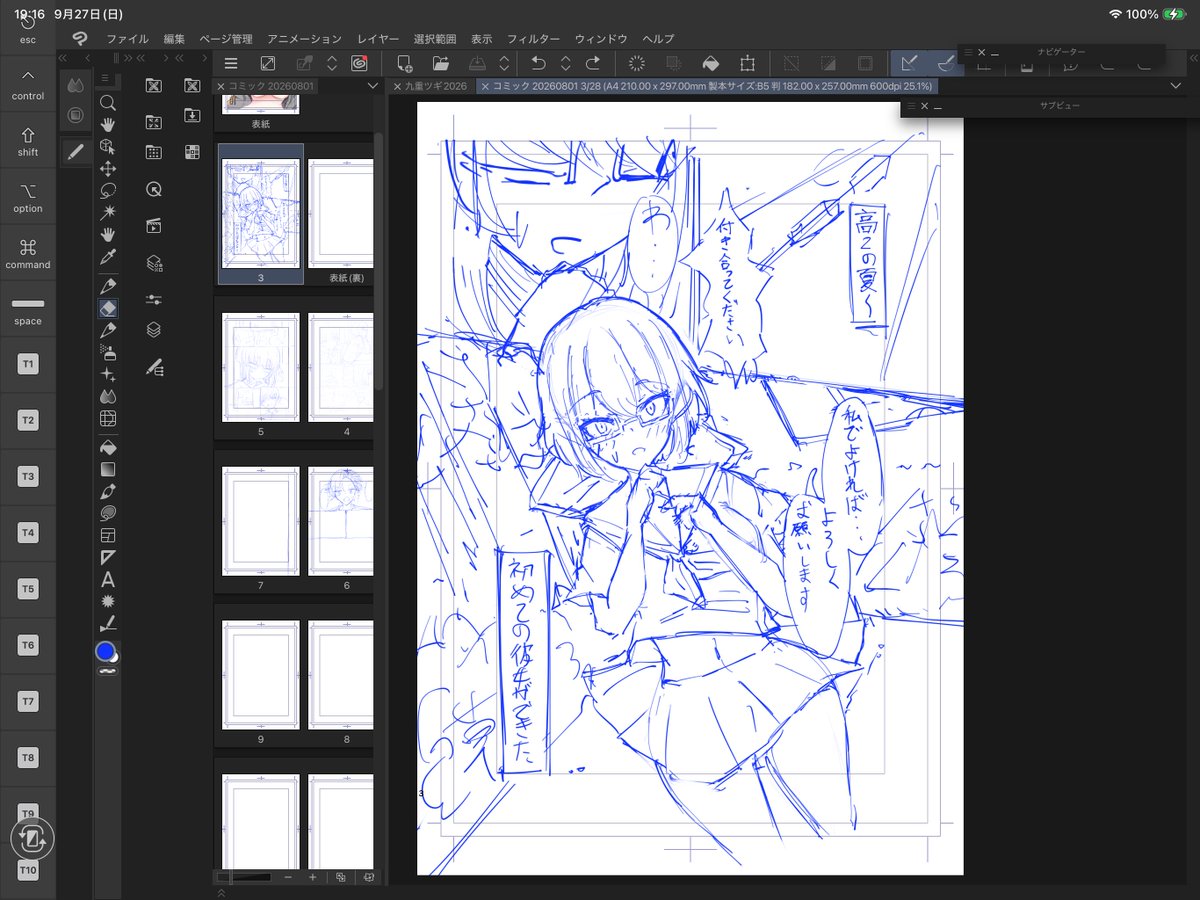
Task: Select the Eraser tool
Action: click(108, 308)
